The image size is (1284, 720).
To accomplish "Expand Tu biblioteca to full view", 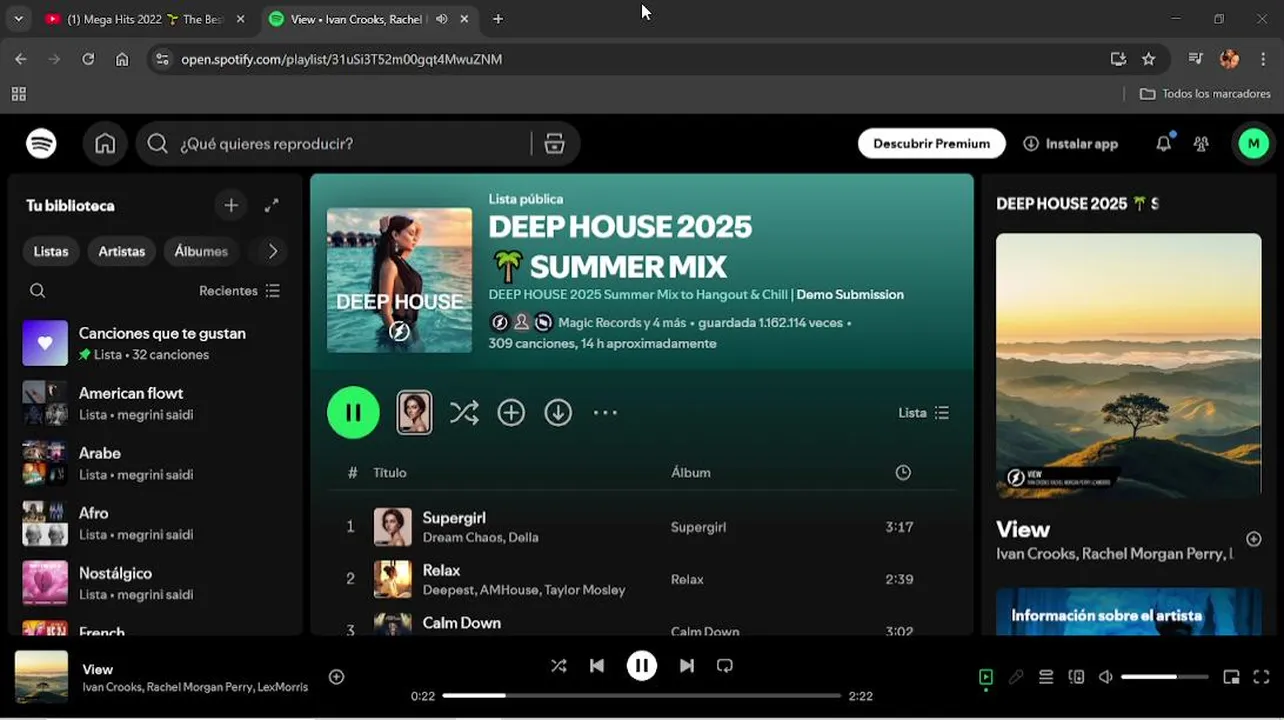I will click(x=271, y=205).
